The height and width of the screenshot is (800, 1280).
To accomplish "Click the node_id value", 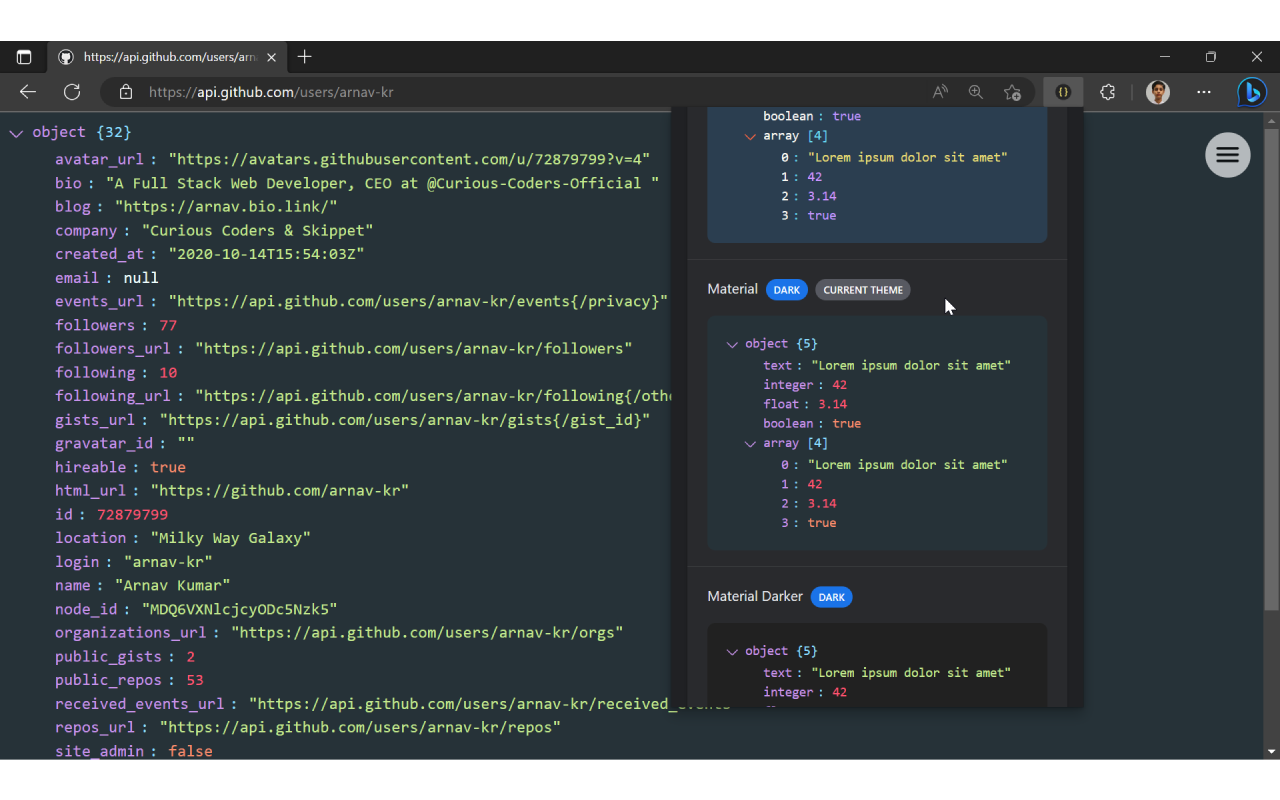I will pos(239,609).
